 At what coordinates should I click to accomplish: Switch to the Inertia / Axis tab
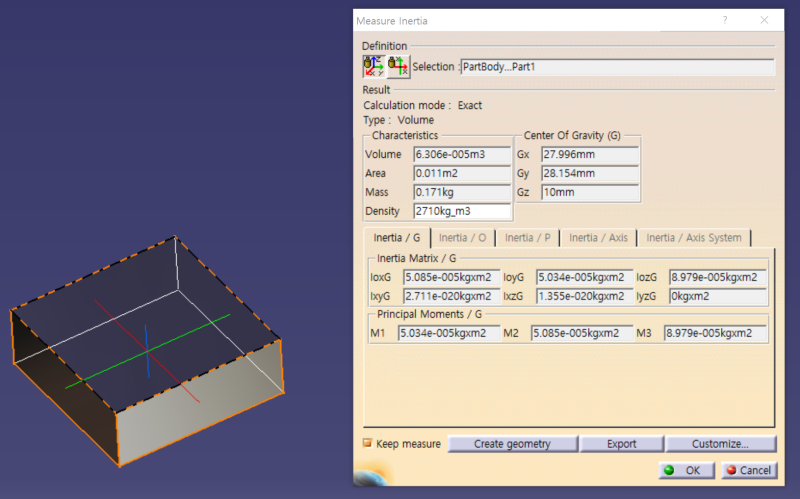pos(598,237)
